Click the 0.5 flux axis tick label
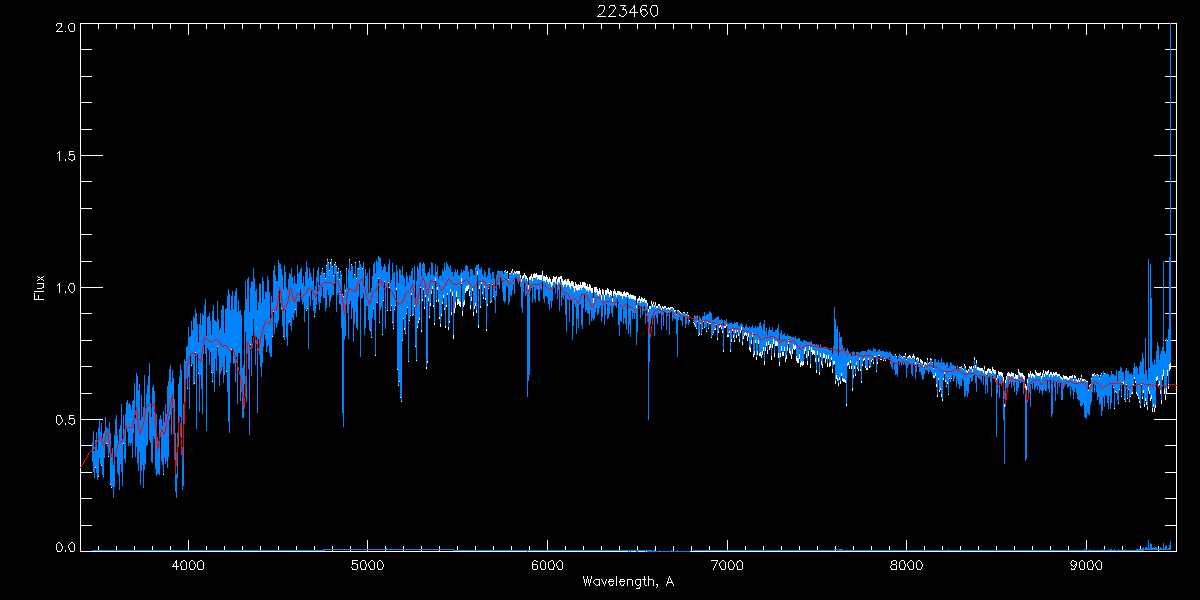The width and height of the screenshot is (1200, 600). point(66,419)
